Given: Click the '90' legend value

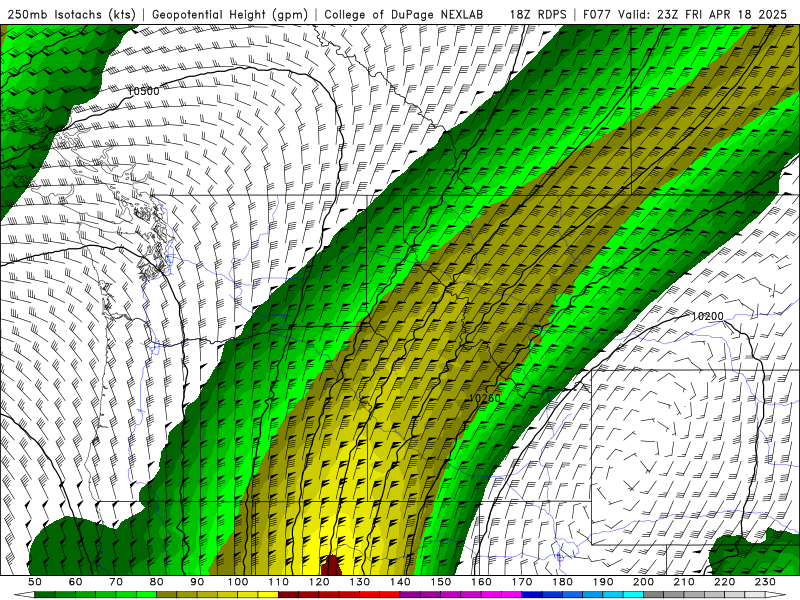Looking at the screenshot, I should (197, 582).
